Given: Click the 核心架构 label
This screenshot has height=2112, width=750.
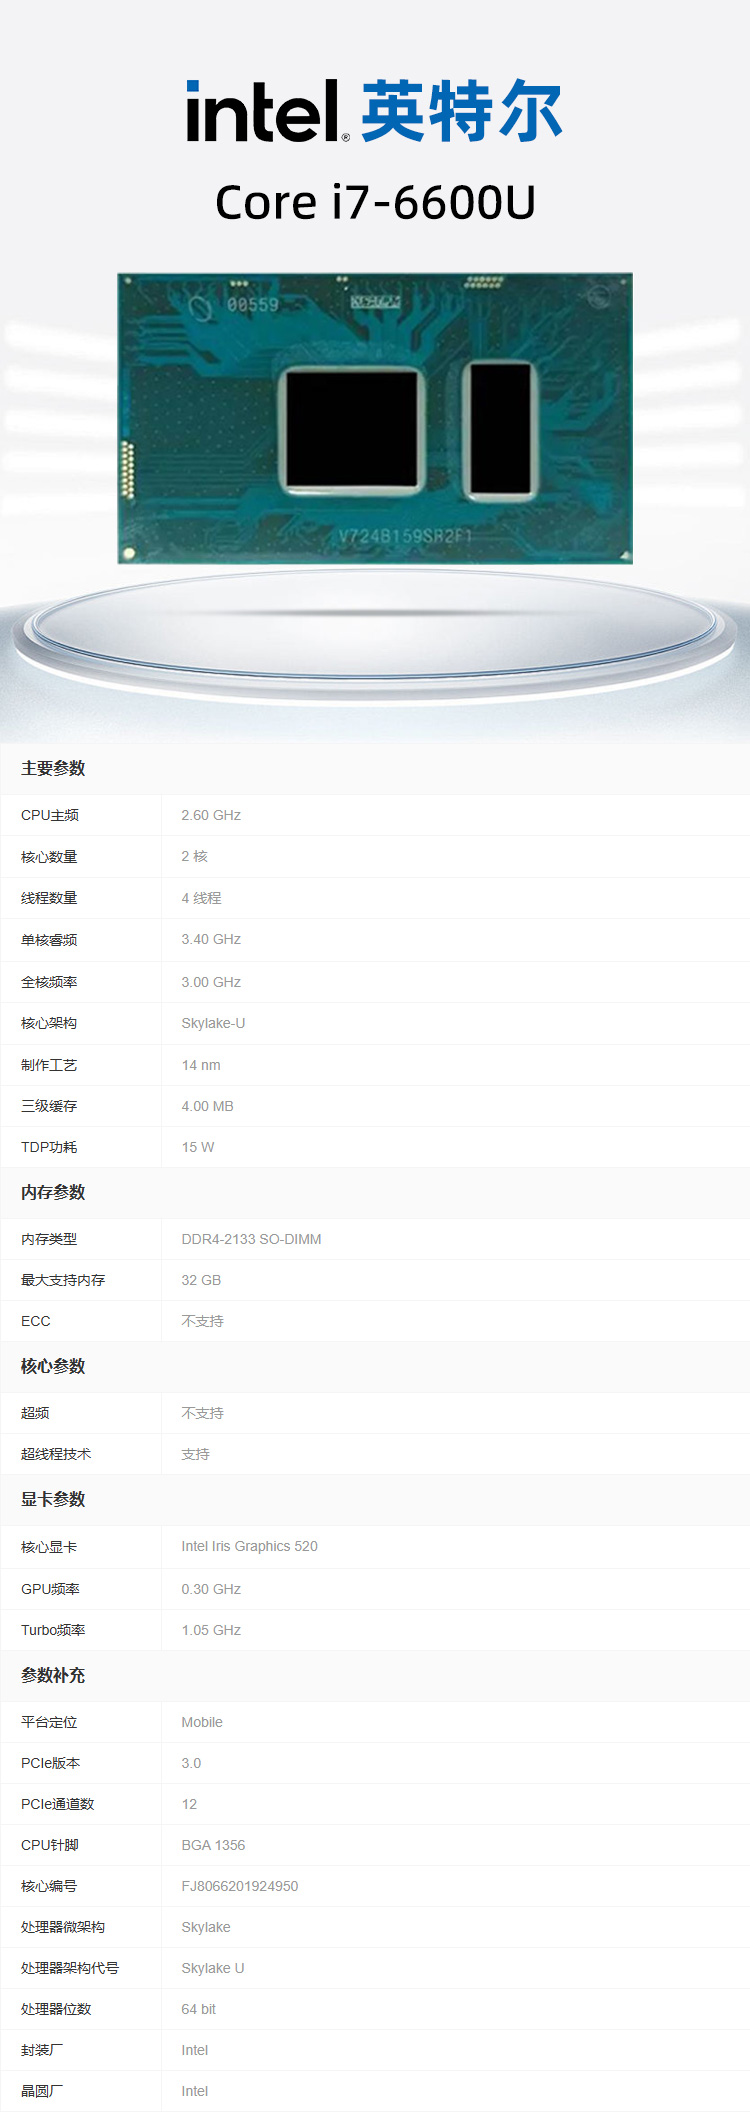Looking at the screenshot, I should 49,1023.
